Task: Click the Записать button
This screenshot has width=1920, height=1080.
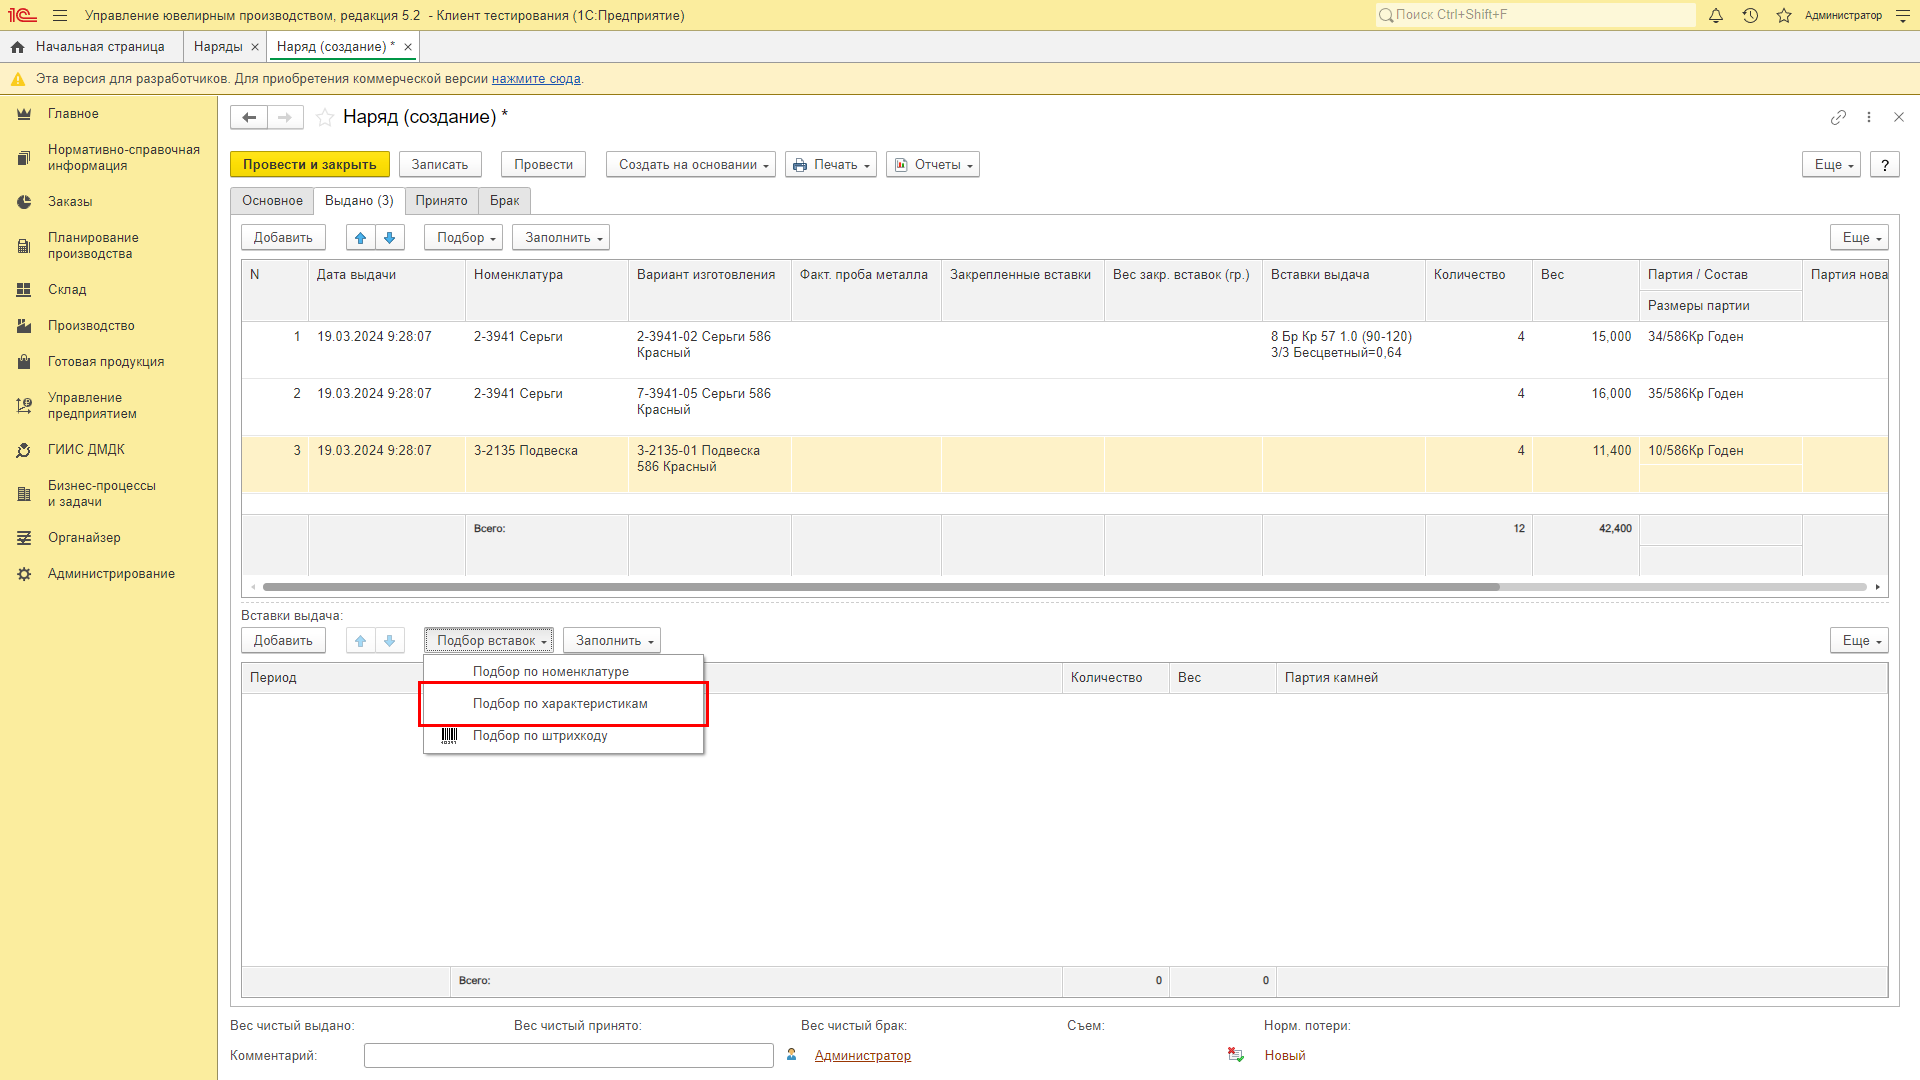Action: 440,165
